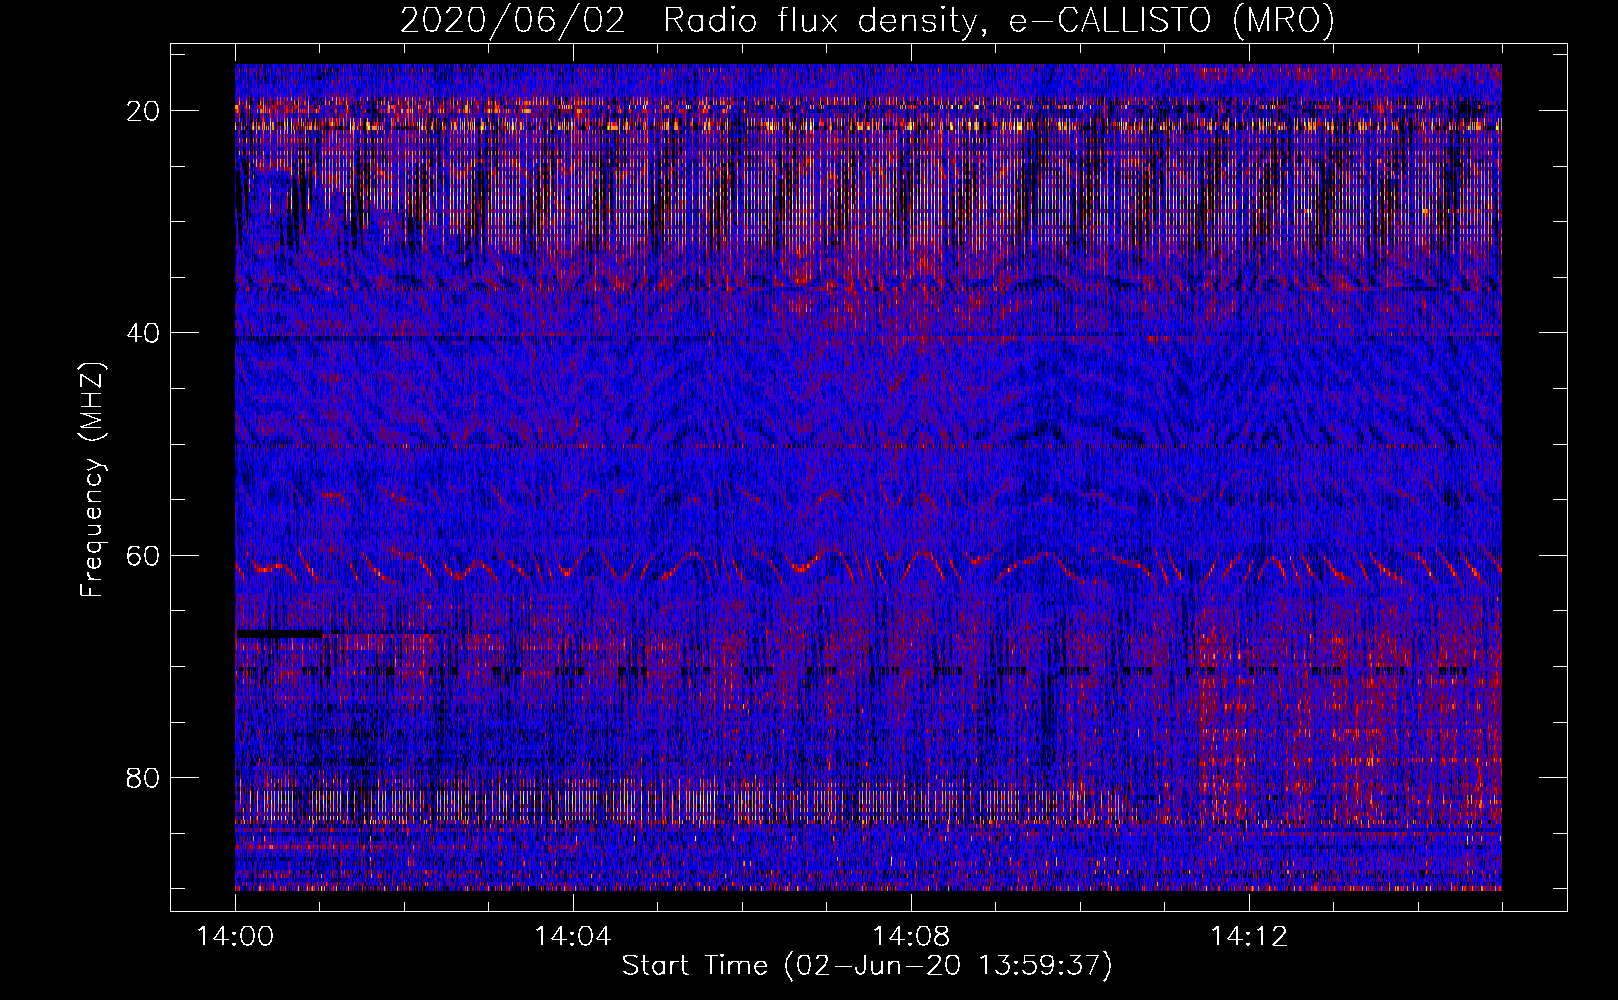This screenshot has height=1000, width=1618.
Task: Click the '14:00' time tick label
Action: 236,937
